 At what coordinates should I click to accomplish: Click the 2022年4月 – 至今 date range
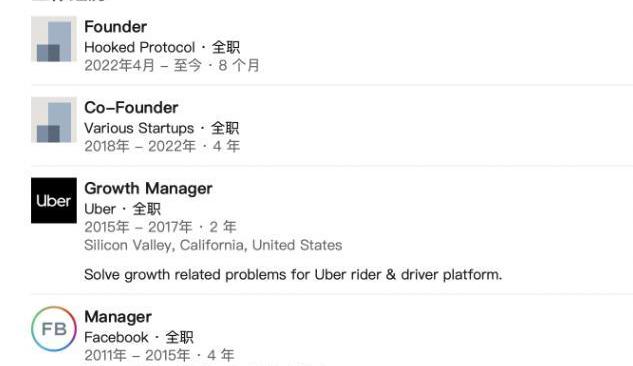[x=143, y=65]
